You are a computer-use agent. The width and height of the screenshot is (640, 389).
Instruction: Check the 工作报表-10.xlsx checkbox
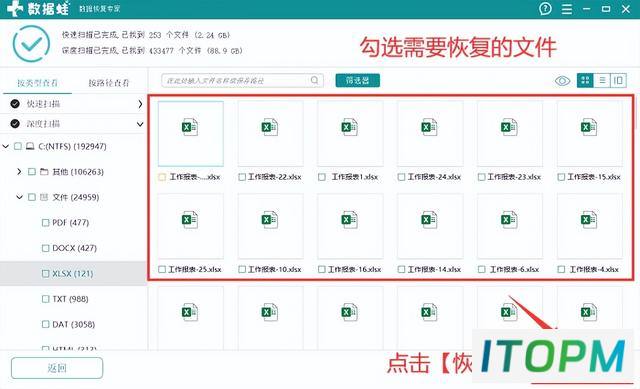pyautogui.click(x=242, y=269)
